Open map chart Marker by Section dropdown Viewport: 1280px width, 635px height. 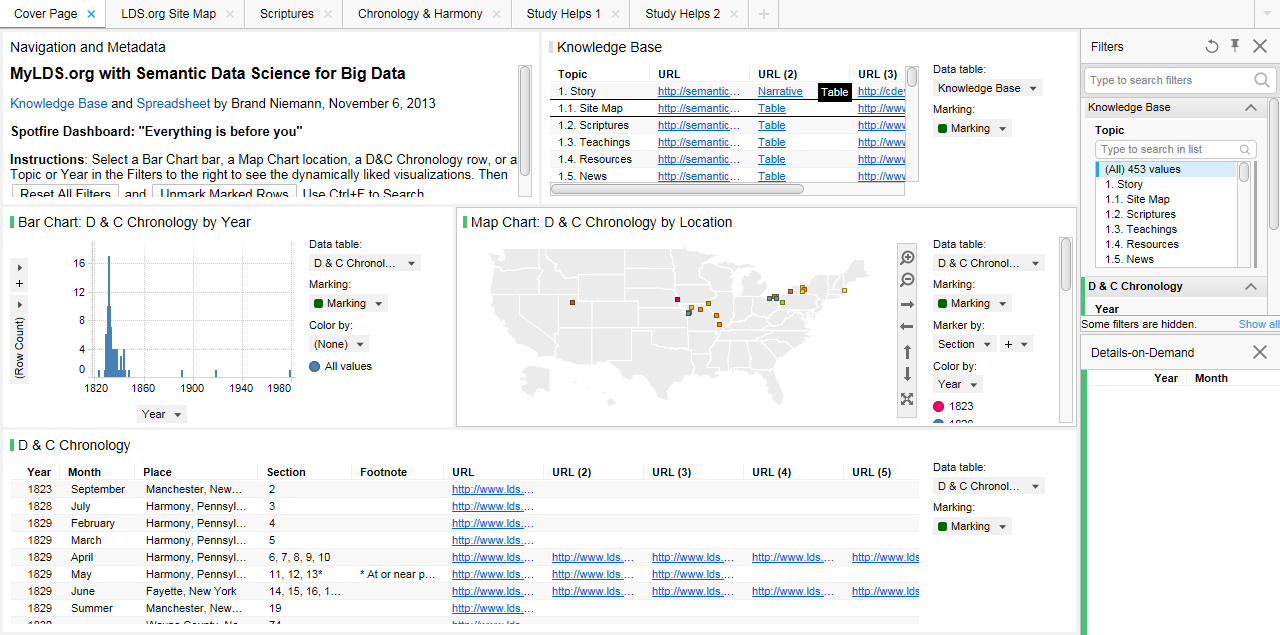click(965, 344)
